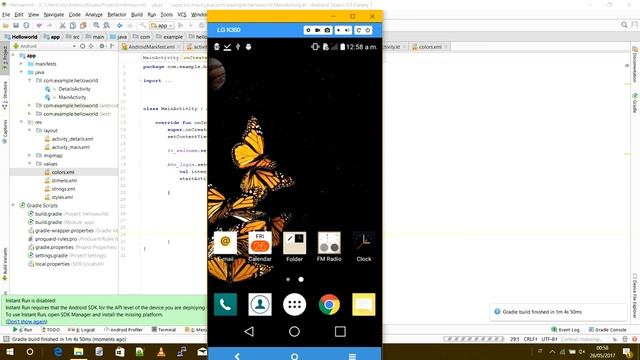Toggle tool window buttons icon in status bar
The width and height of the screenshot is (640, 360).
point(6,339)
